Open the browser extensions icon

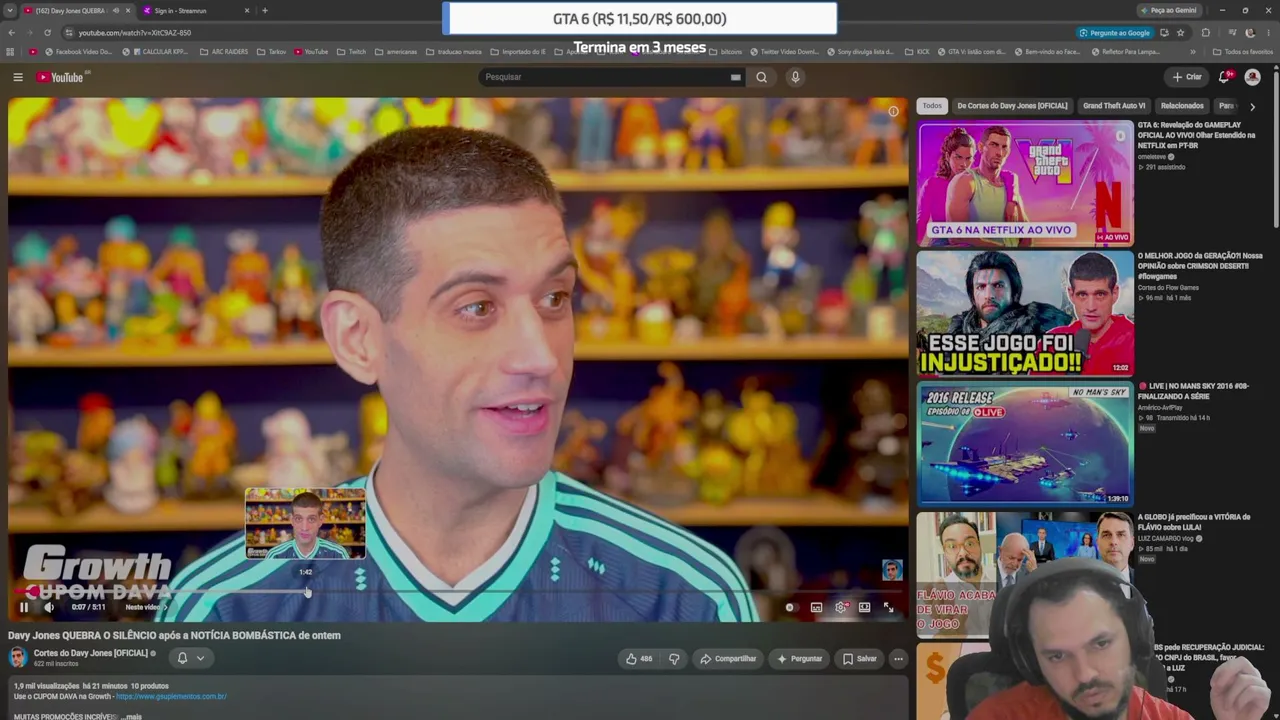tap(1205, 33)
